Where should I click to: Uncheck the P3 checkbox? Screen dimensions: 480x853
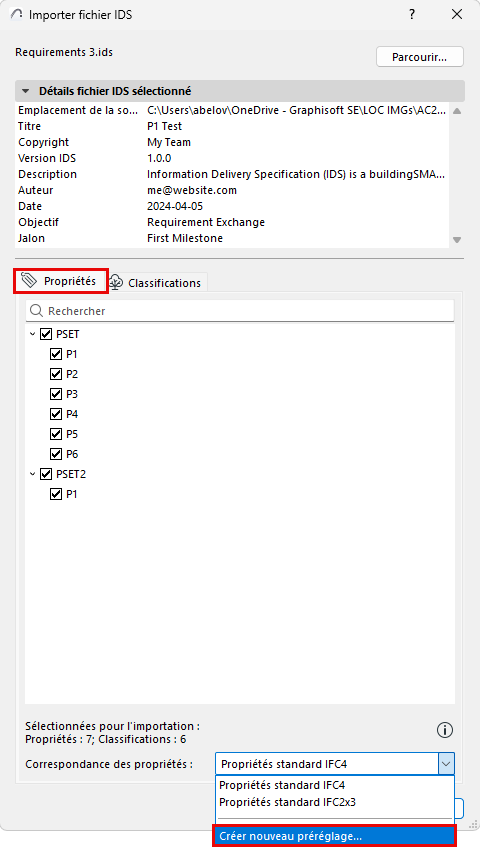(56, 394)
